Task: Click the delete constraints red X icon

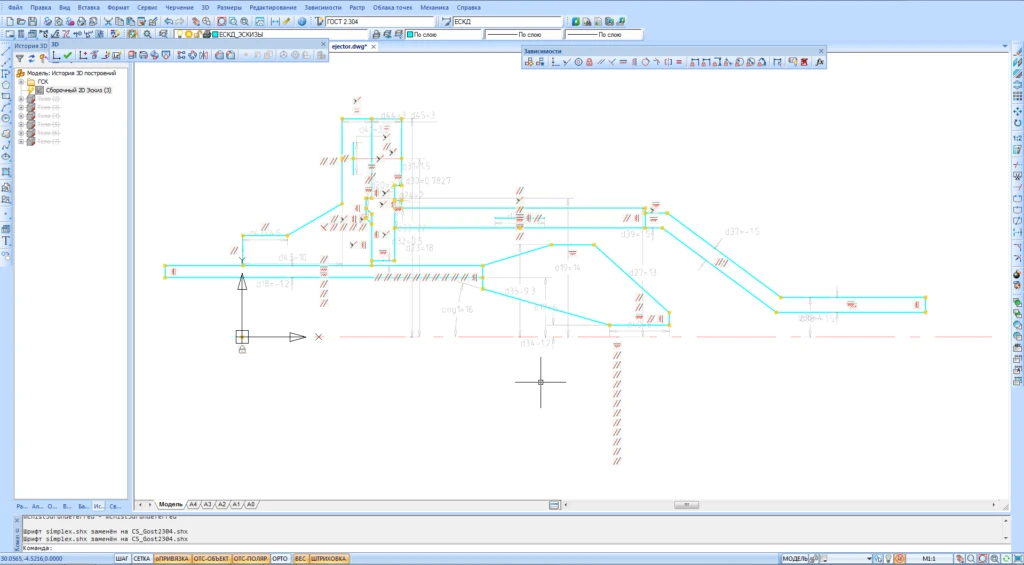Action: coord(804,62)
